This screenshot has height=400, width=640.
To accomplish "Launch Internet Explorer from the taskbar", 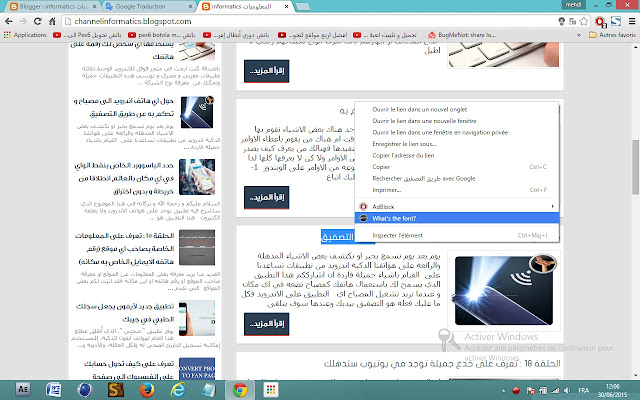I will (178, 390).
